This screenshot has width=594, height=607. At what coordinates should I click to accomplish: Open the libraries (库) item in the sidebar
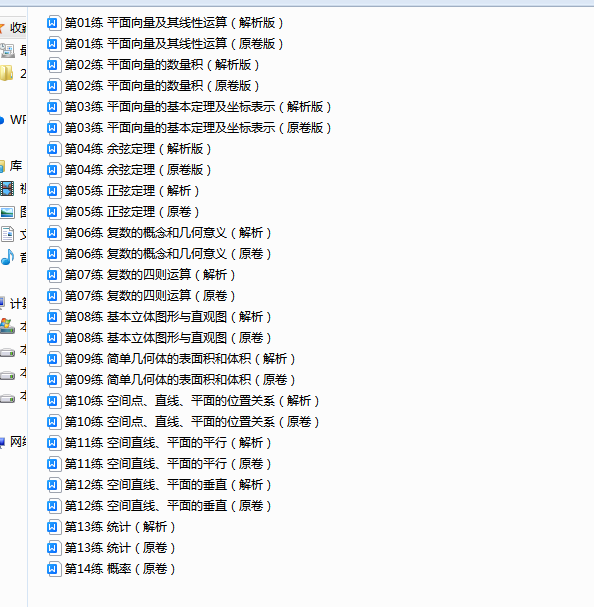pos(12,166)
